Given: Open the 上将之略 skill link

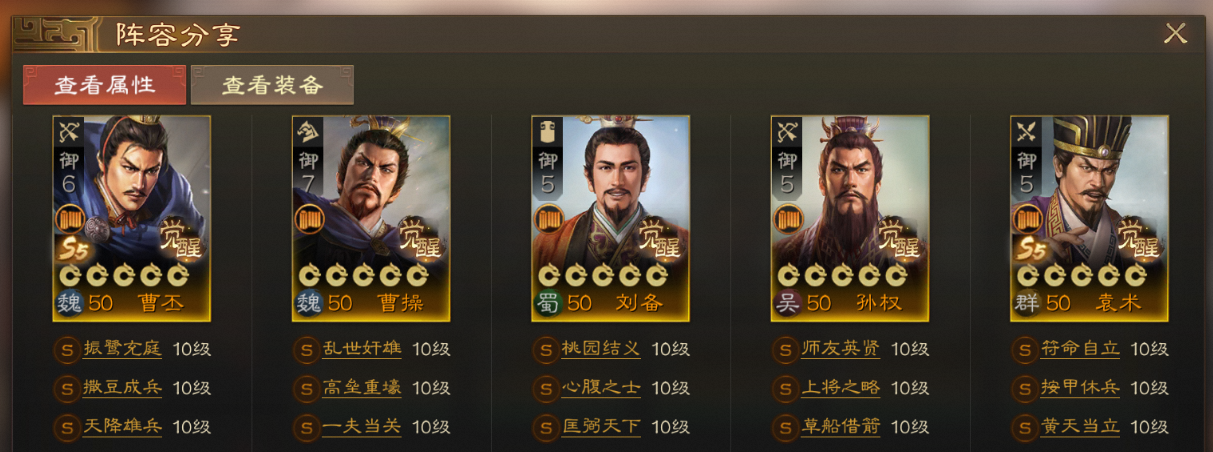Looking at the screenshot, I should coord(841,388).
